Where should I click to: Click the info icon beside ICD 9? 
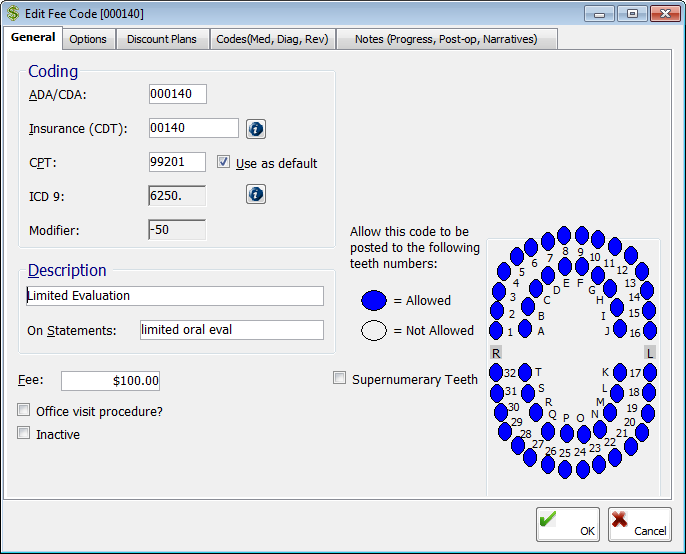coord(256,194)
